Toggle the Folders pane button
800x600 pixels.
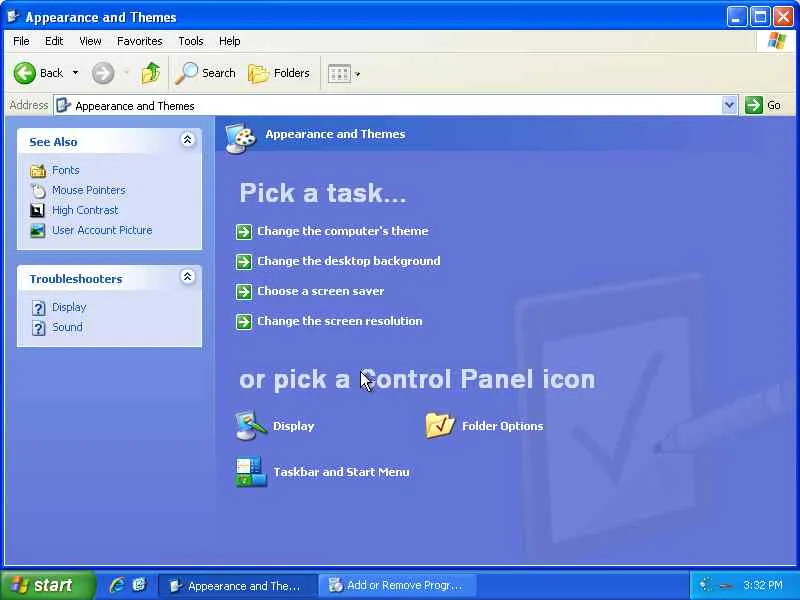click(279, 73)
